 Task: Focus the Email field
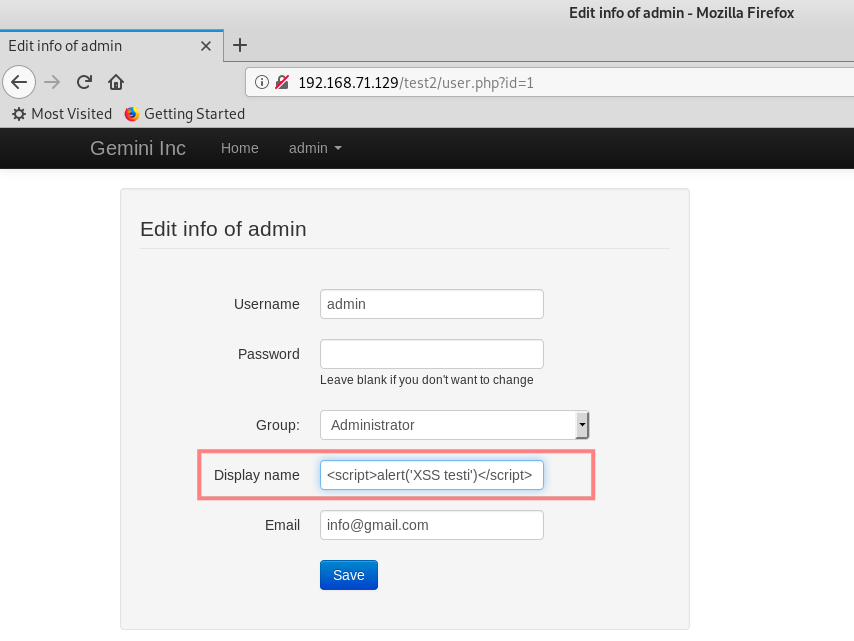tap(432, 525)
